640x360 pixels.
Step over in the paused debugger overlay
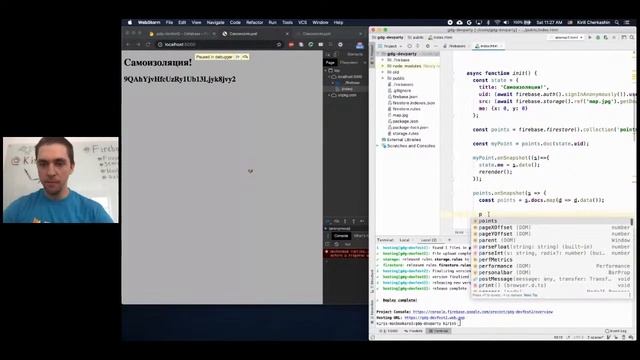point(245,57)
